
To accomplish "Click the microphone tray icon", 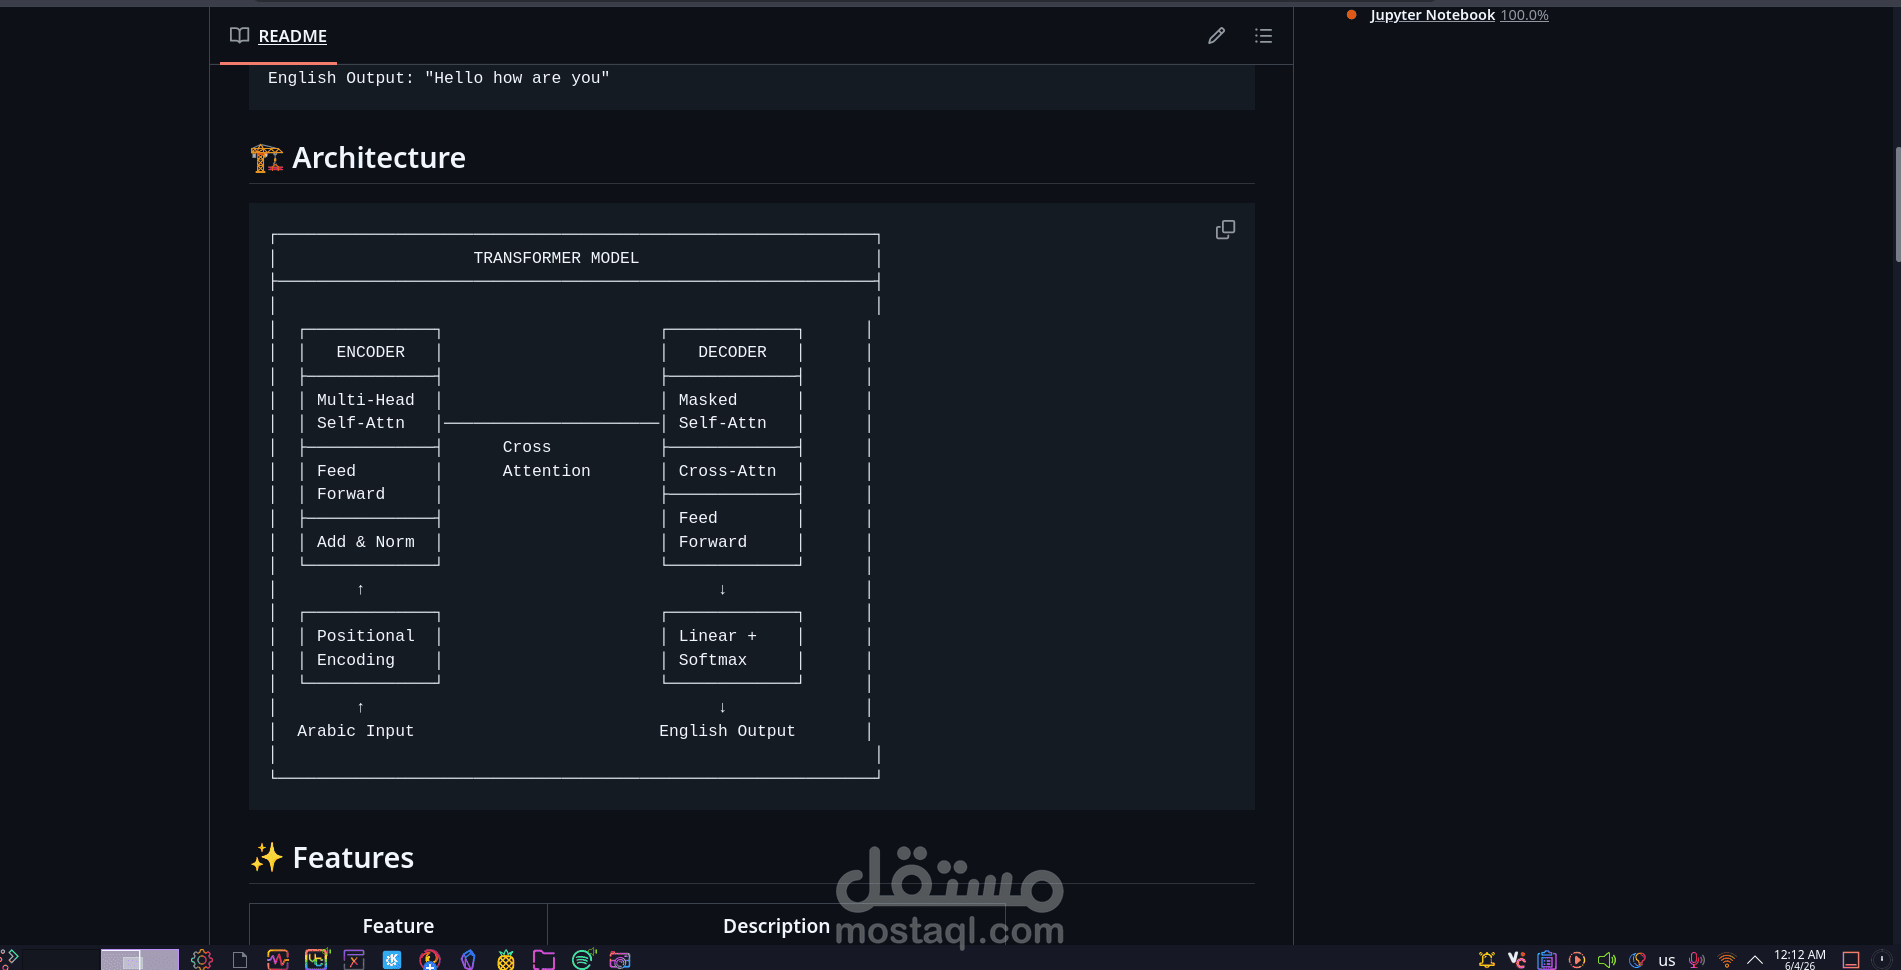I will 1697,960.
